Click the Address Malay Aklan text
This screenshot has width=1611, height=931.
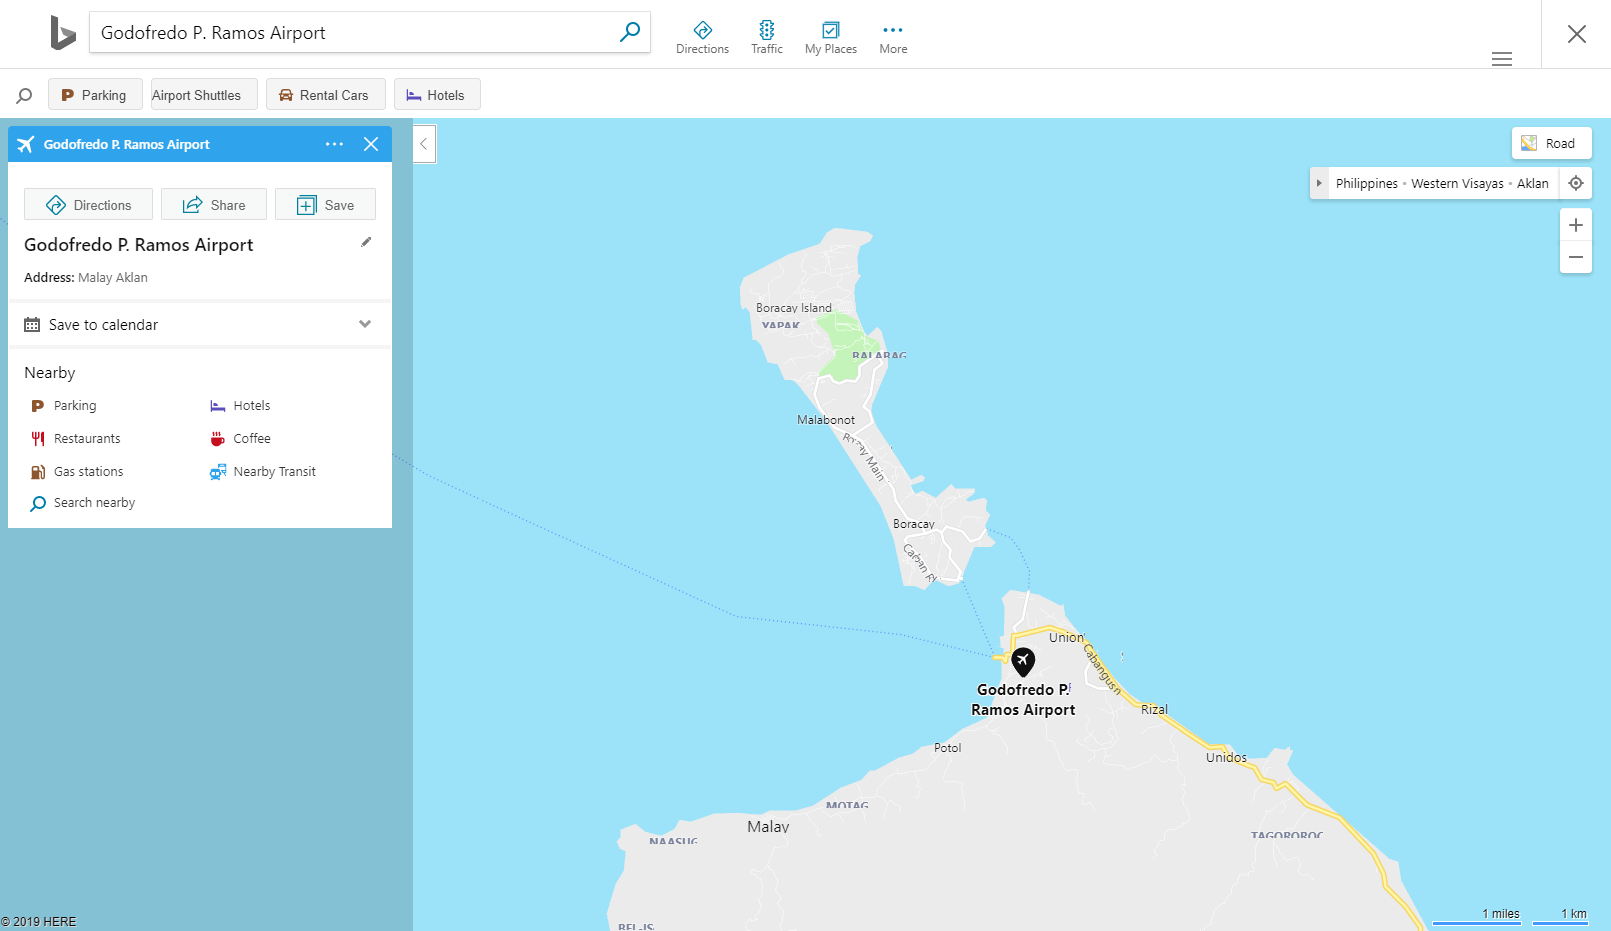86,277
